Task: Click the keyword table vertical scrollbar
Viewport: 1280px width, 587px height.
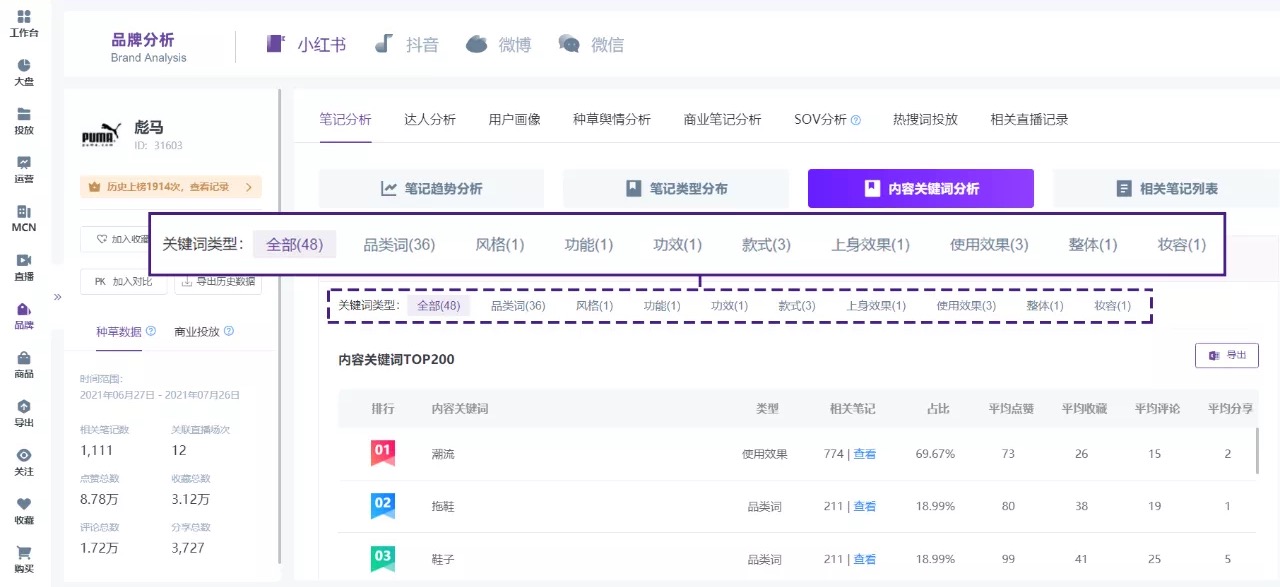Action: tap(1259, 449)
